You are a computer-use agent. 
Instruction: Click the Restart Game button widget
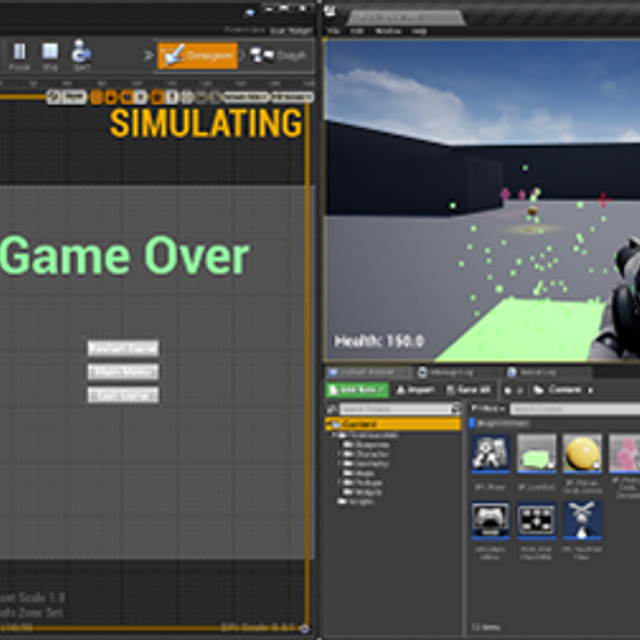point(123,349)
